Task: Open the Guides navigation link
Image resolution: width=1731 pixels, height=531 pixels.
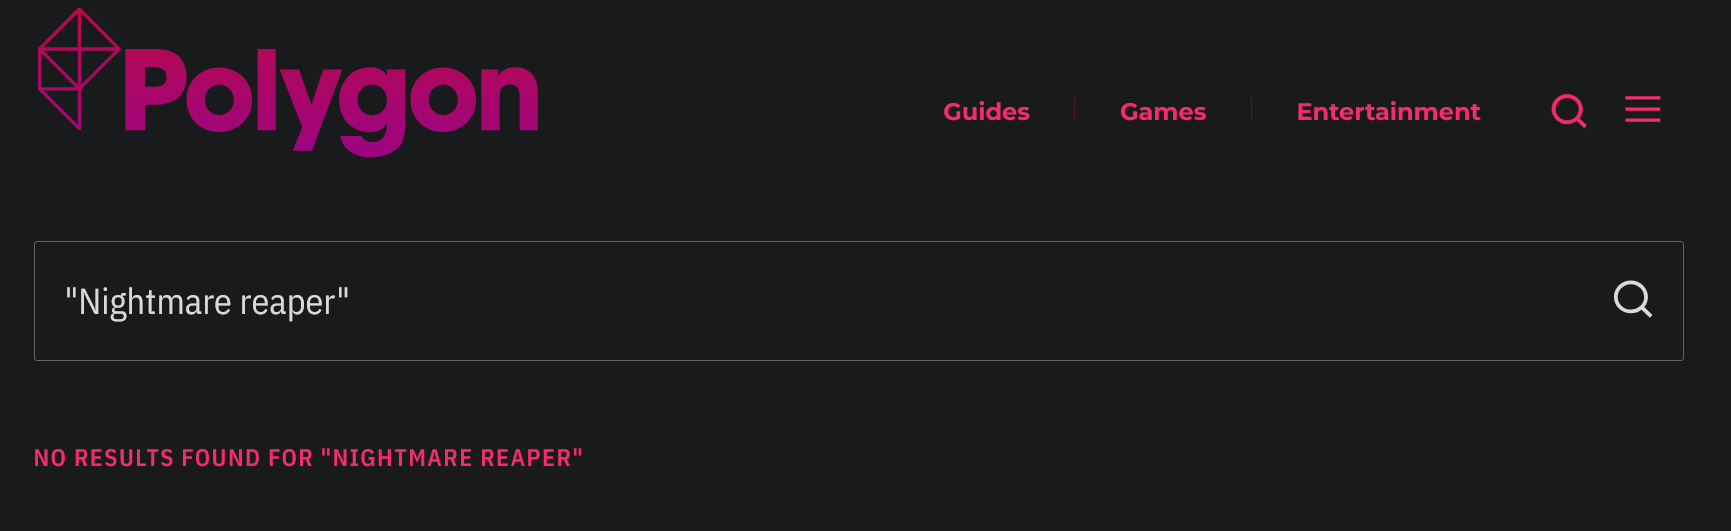Action: click(986, 111)
